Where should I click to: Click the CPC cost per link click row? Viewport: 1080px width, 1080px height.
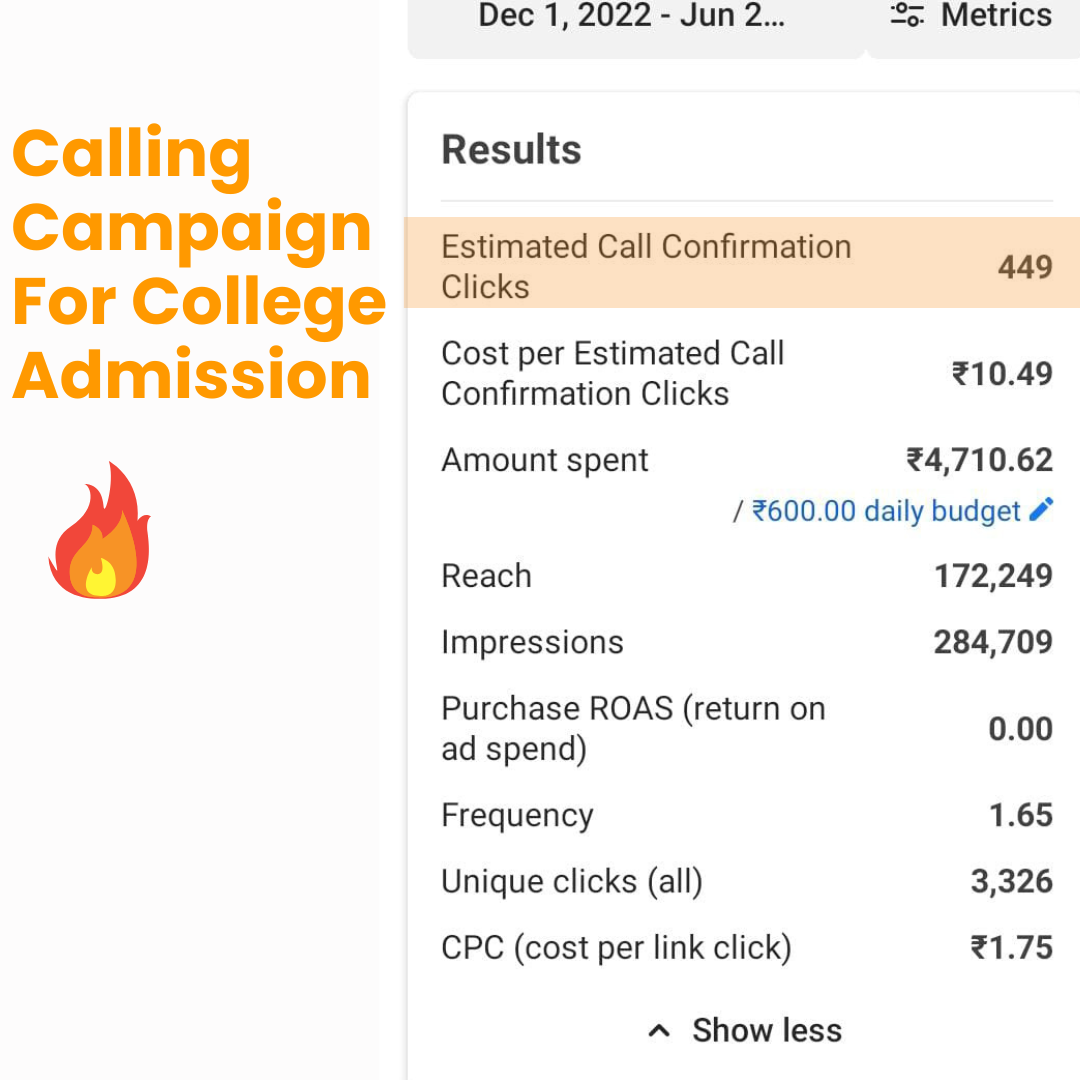[x=747, y=947]
